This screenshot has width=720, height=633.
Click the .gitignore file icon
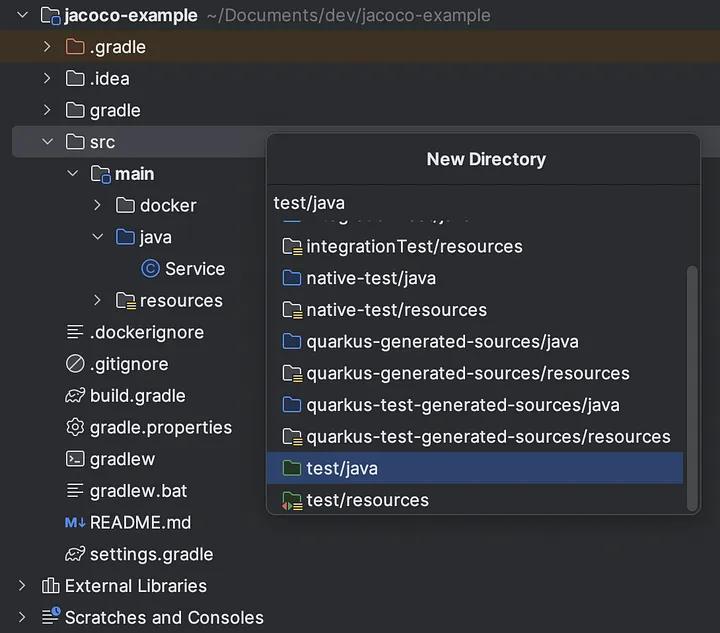click(x=75, y=364)
